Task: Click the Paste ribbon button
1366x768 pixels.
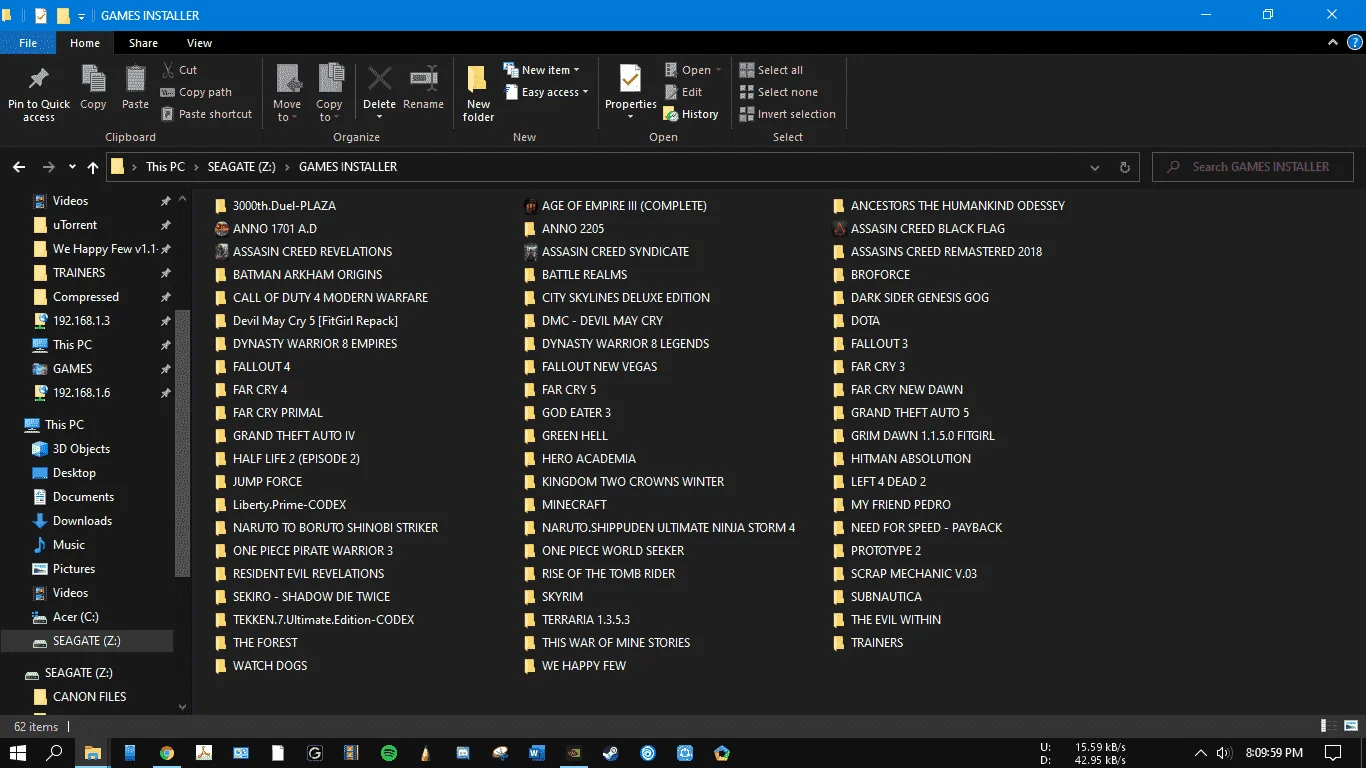Action: click(135, 87)
